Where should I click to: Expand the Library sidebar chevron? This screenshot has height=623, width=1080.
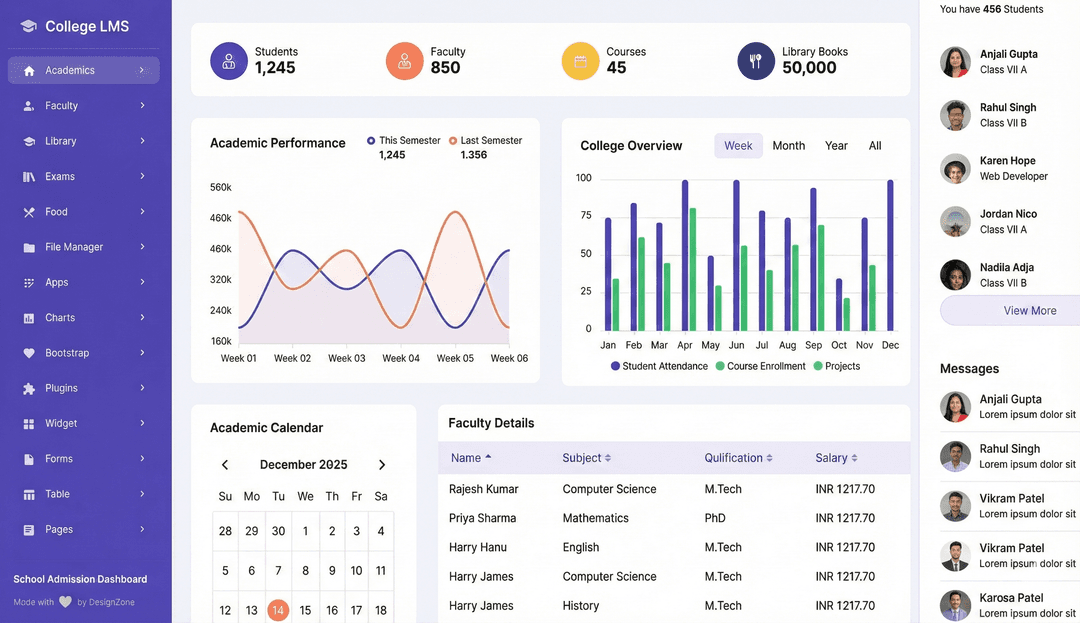[x=143, y=141]
